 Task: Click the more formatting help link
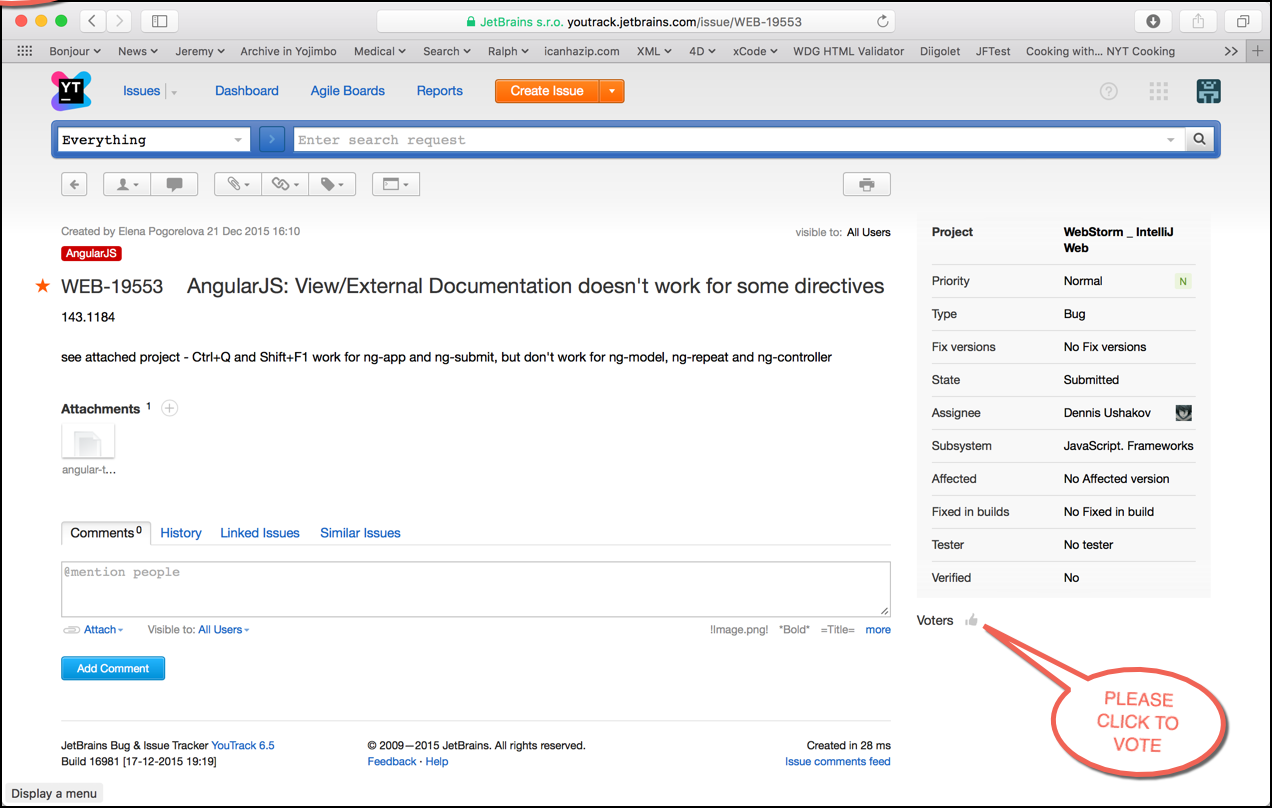878,630
